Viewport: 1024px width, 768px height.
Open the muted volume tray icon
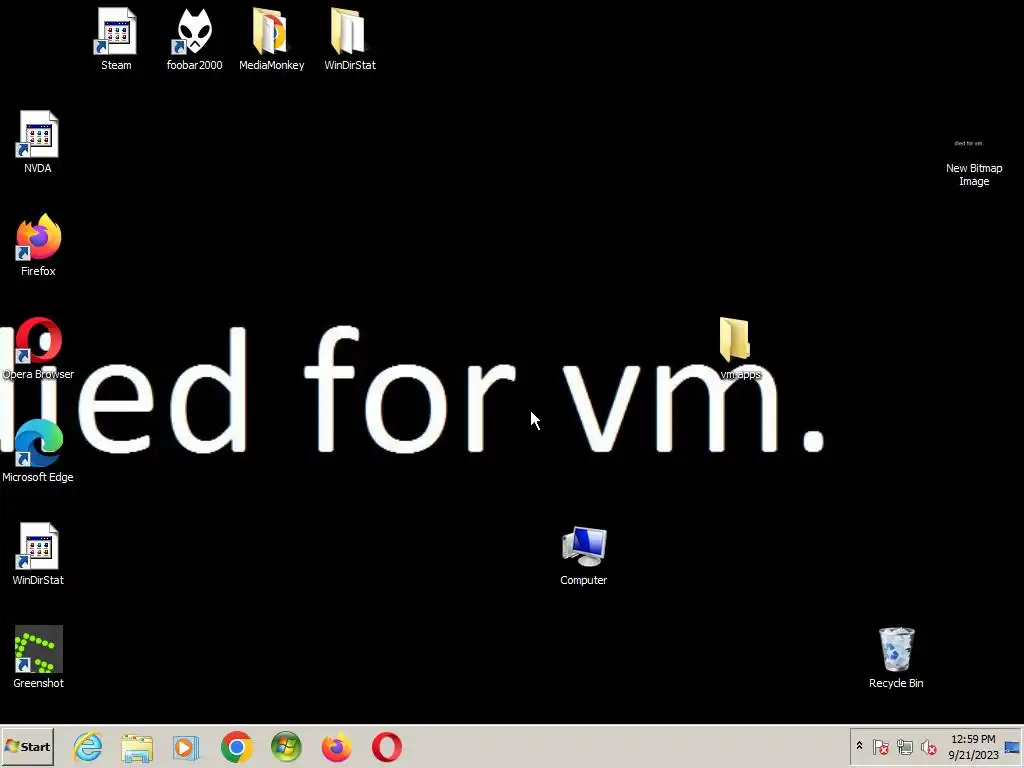(x=928, y=746)
